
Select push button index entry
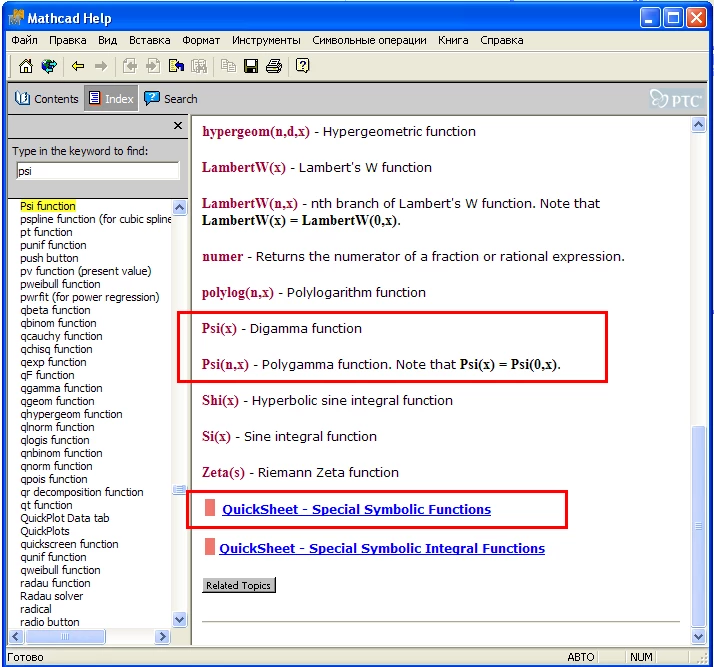(49, 258)
